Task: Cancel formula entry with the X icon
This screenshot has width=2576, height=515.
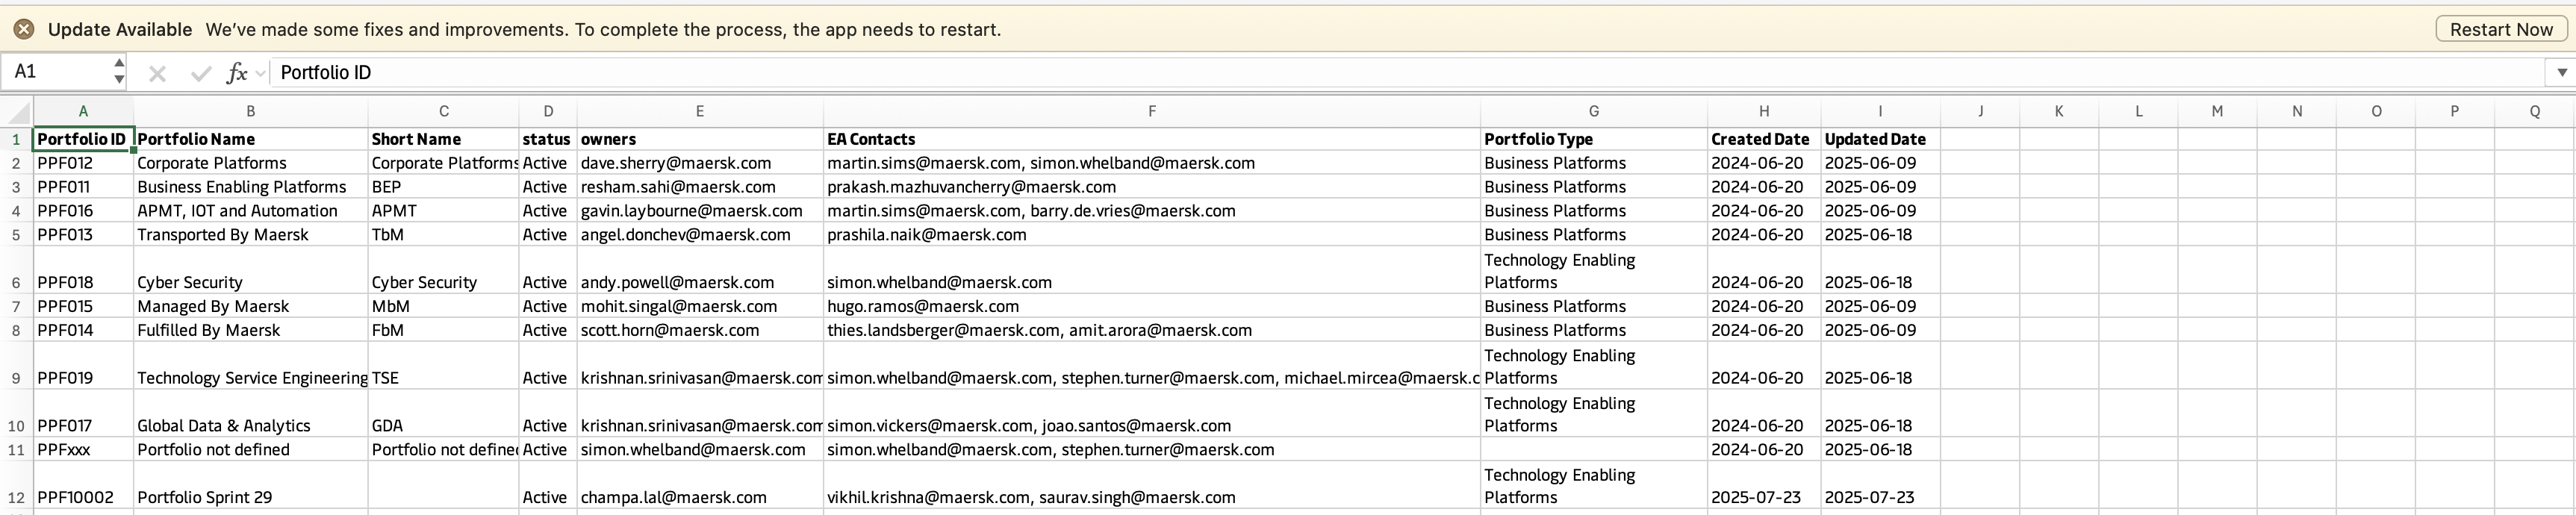Action: pyautogui.click(x=157, y=73)
